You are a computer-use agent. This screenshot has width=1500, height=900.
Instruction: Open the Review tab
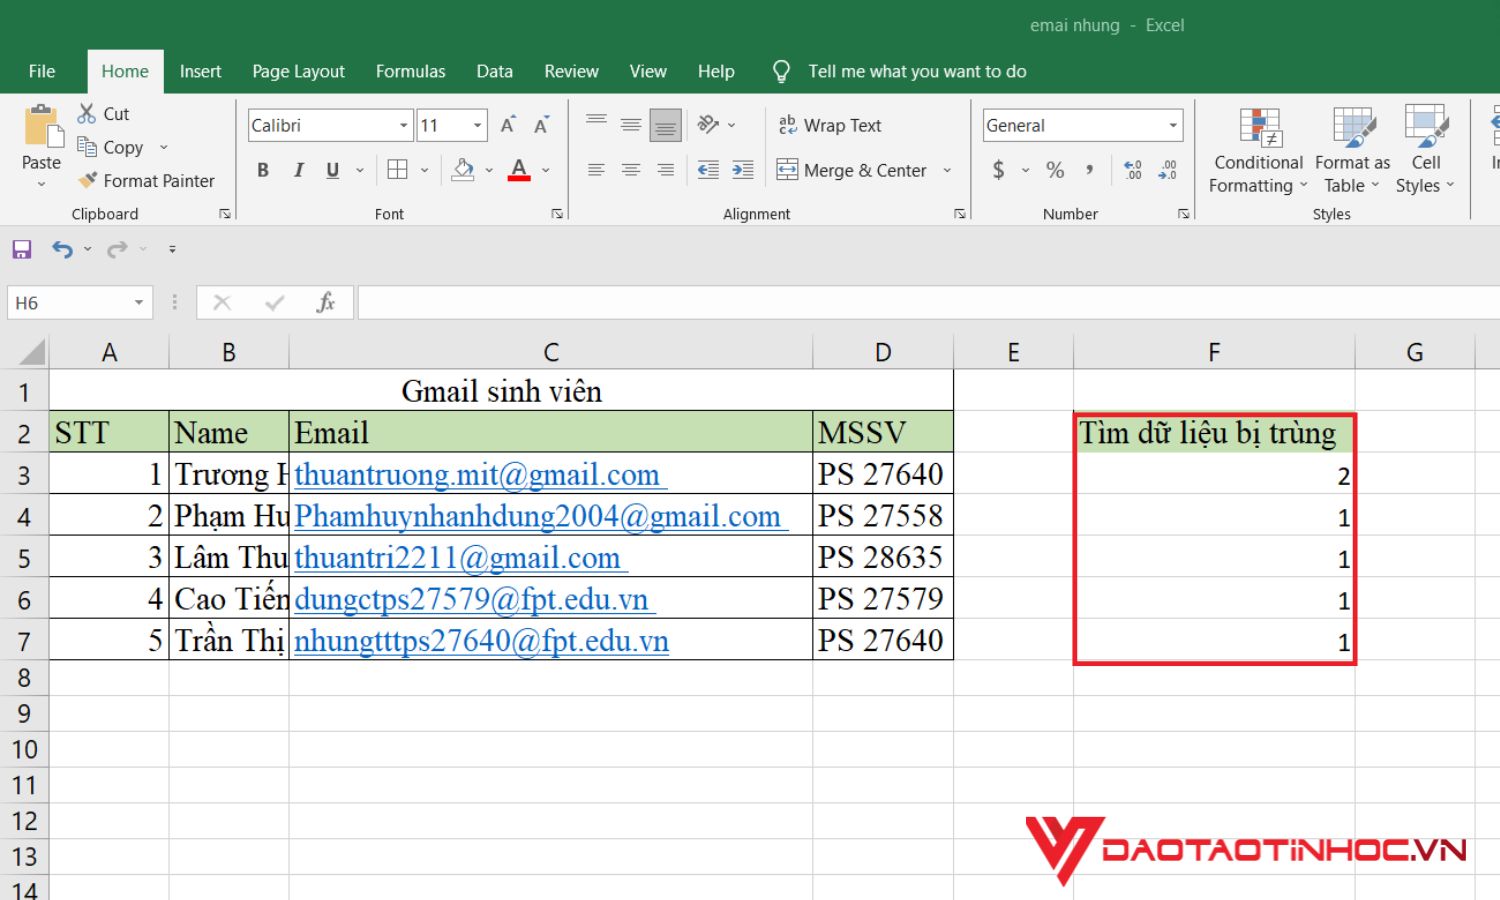point(571,71)
